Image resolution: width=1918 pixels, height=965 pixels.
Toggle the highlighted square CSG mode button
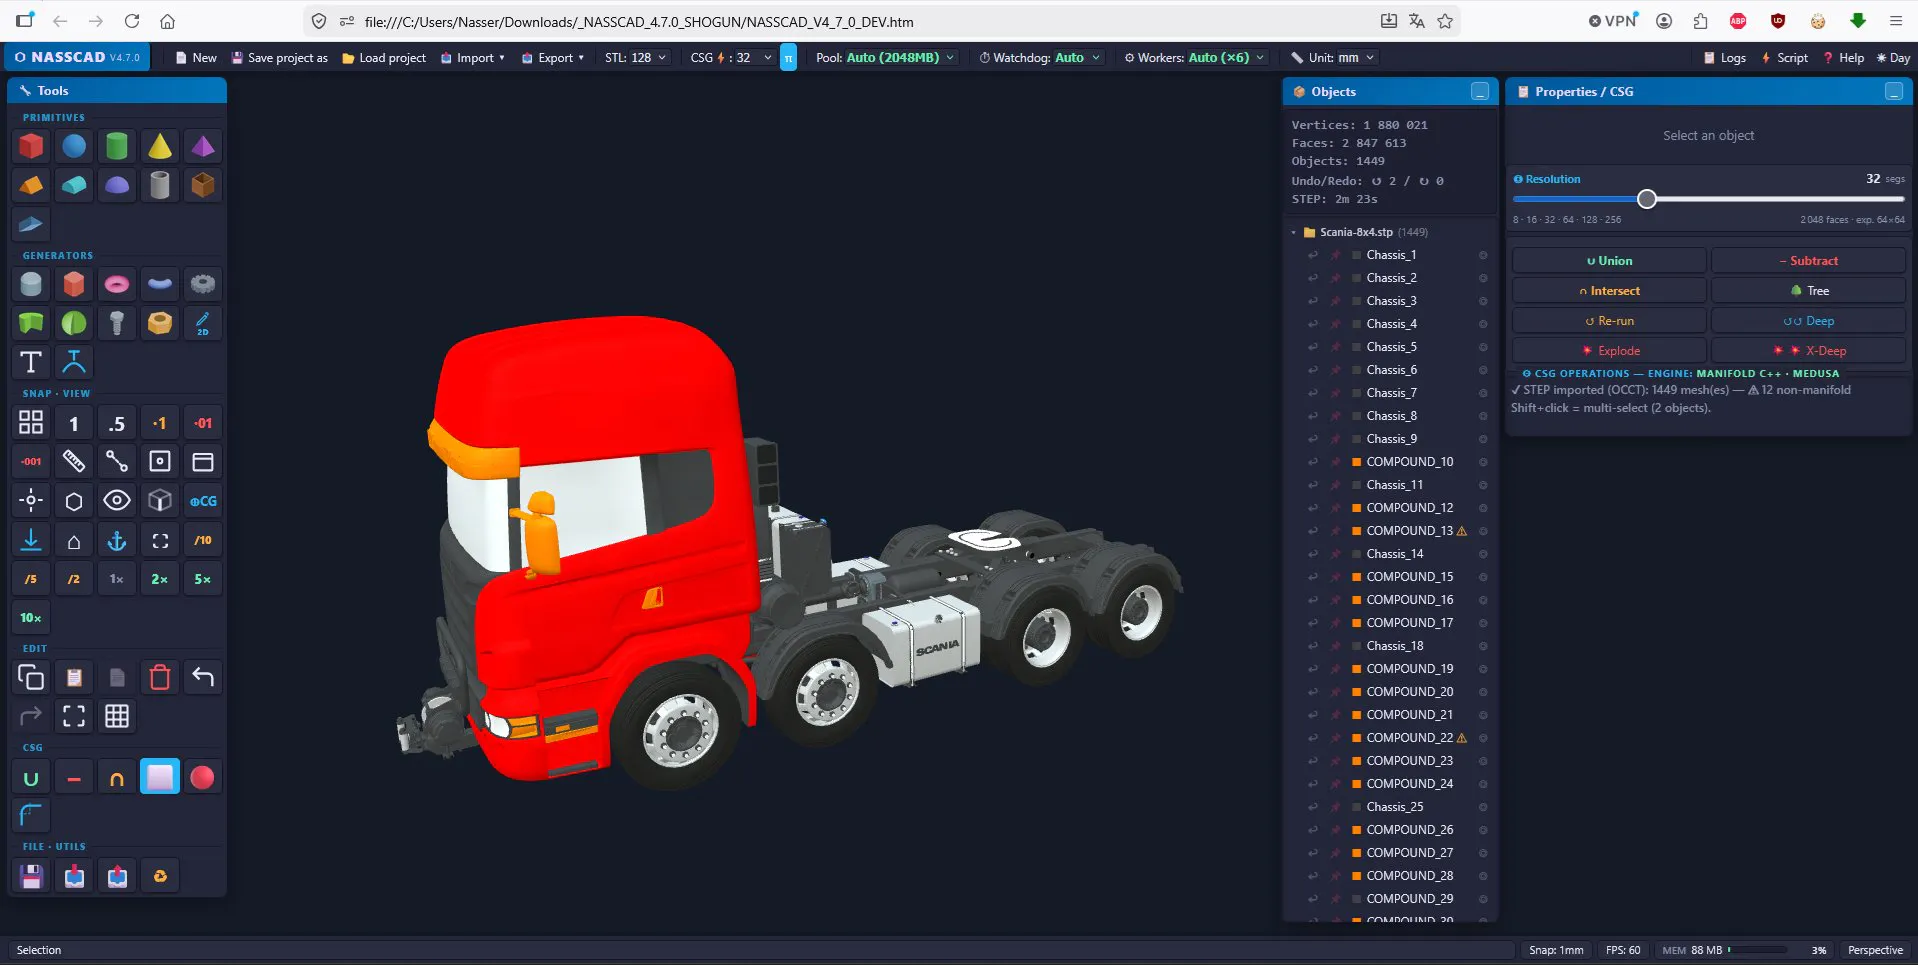pyautogui.click(x=160, y=777)
